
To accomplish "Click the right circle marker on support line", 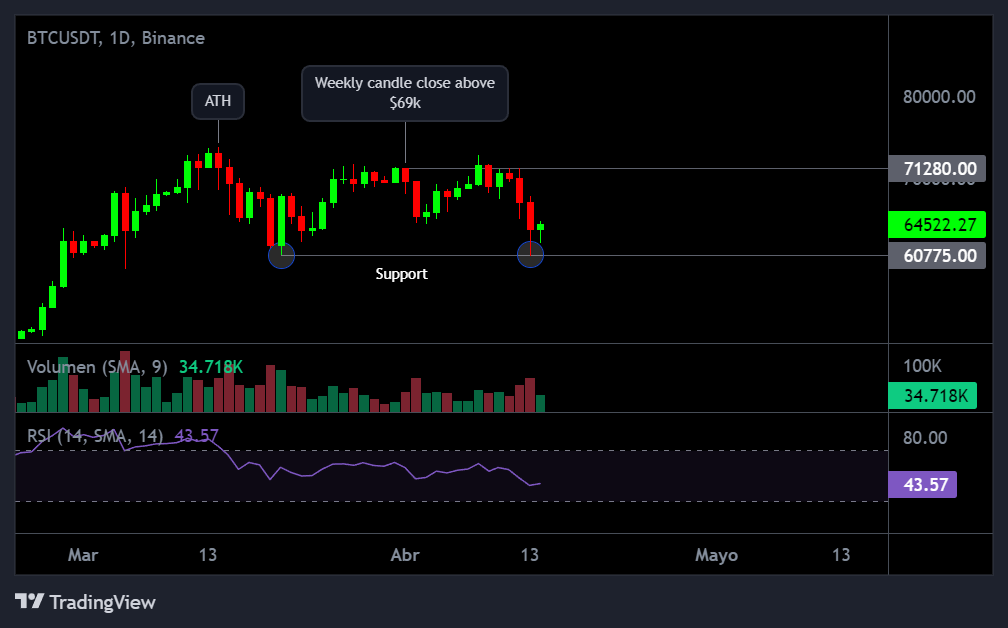I will [x=530, y=255].
